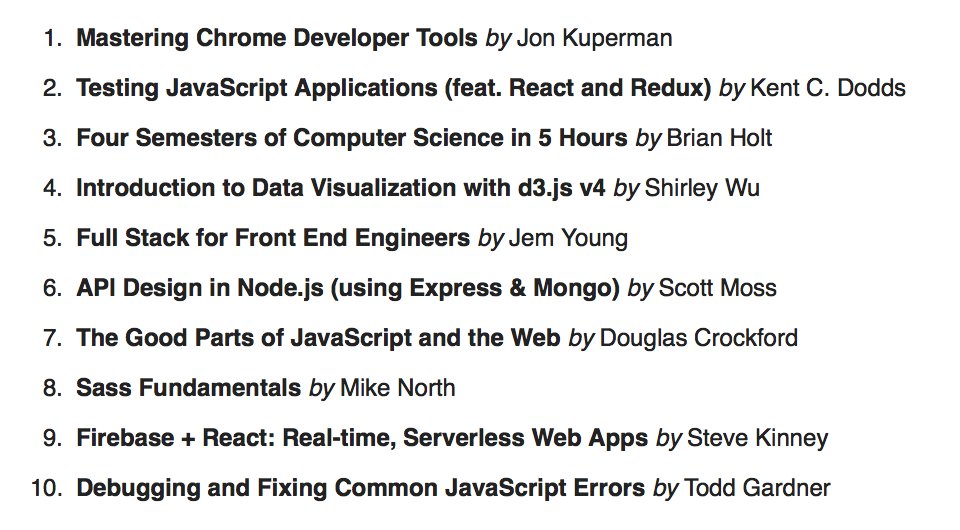The height and width of the screenshot is (530, 960).
Task: Select Full Stack for Front End Engineers
Action: 273,238
